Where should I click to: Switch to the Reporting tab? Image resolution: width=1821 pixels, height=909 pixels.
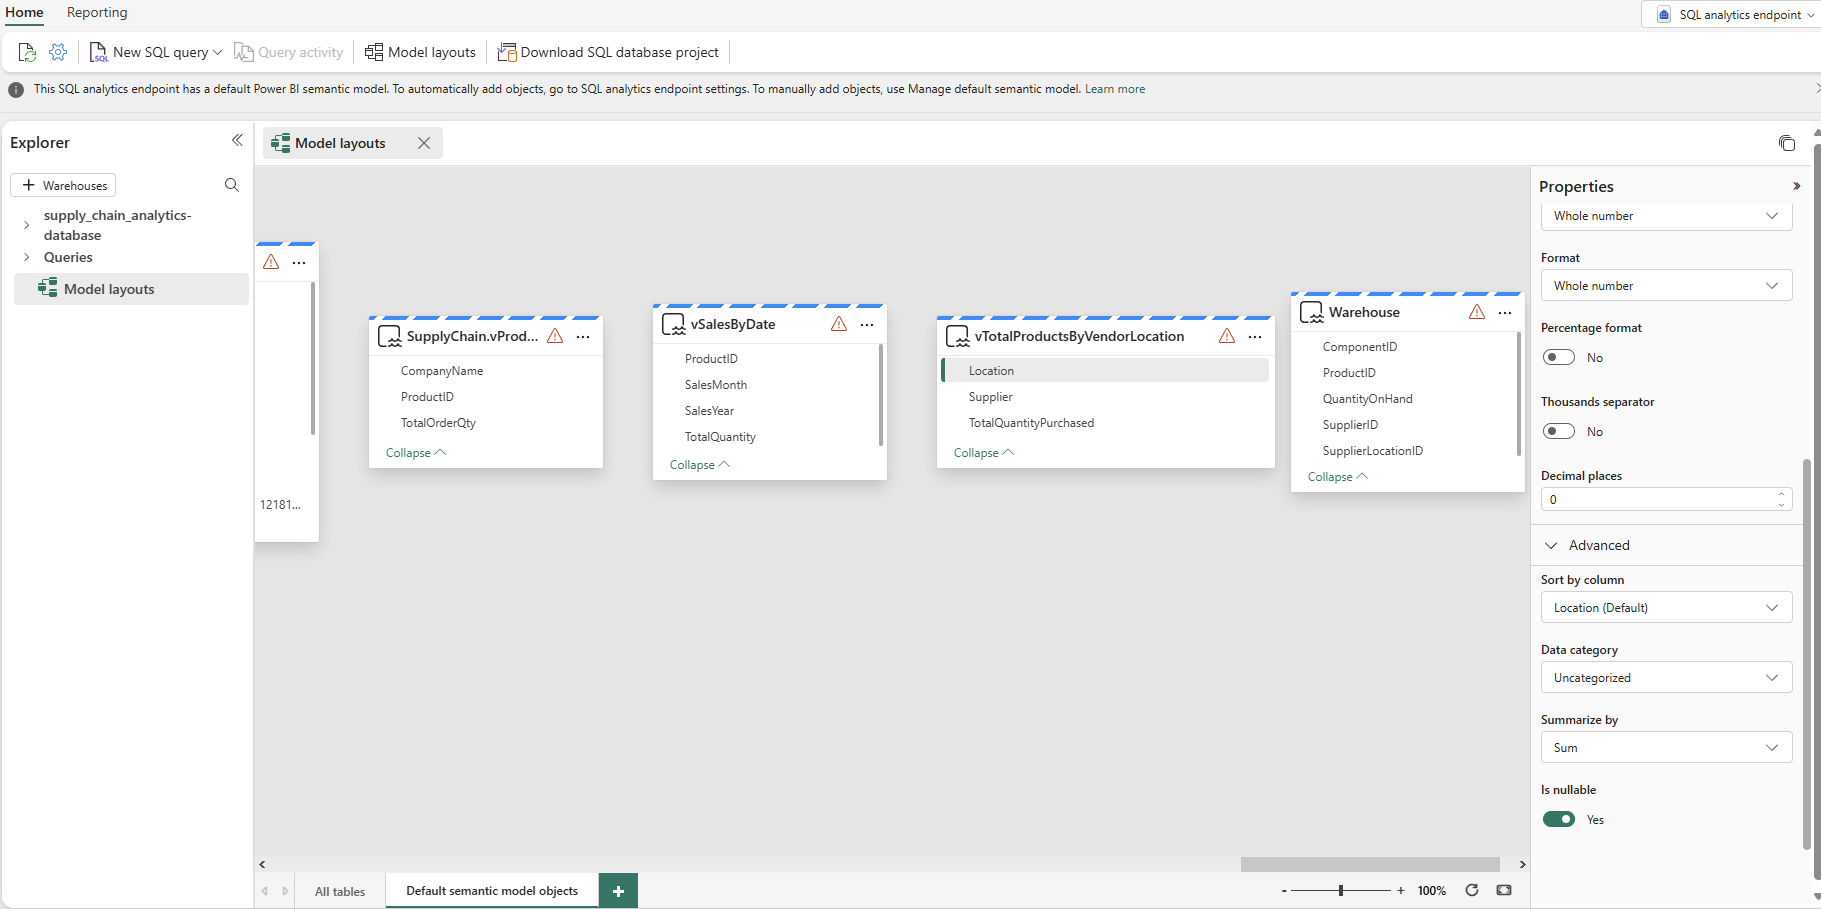(x=97, y=12)
